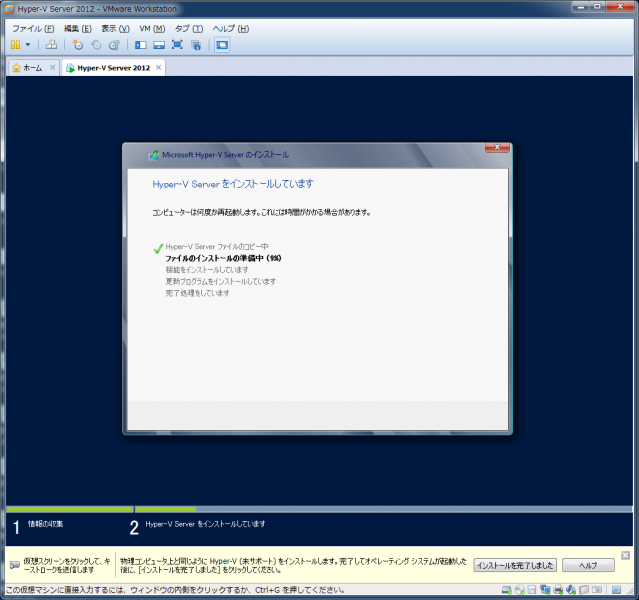Click the Hyper-V Server ファイルのコピー中 step
Screen dimensions: 639x600
pos(217,247)
